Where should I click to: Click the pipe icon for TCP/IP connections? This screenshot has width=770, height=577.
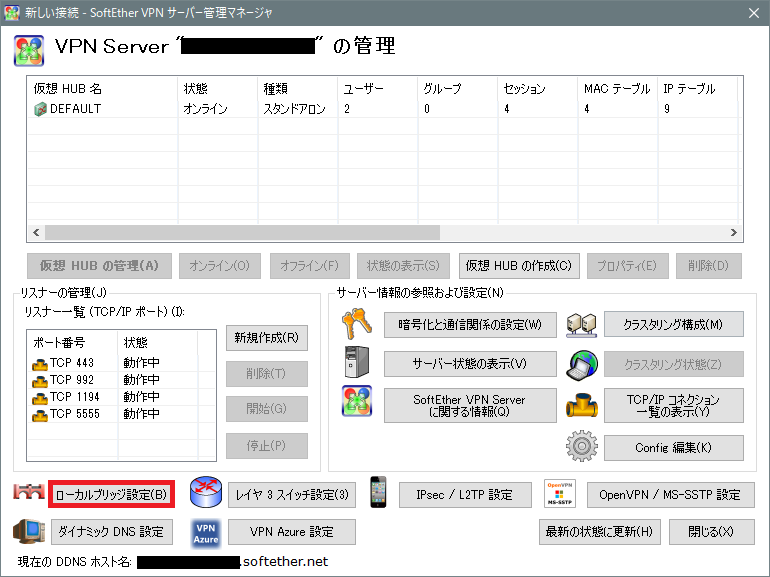tap(581, 405)
